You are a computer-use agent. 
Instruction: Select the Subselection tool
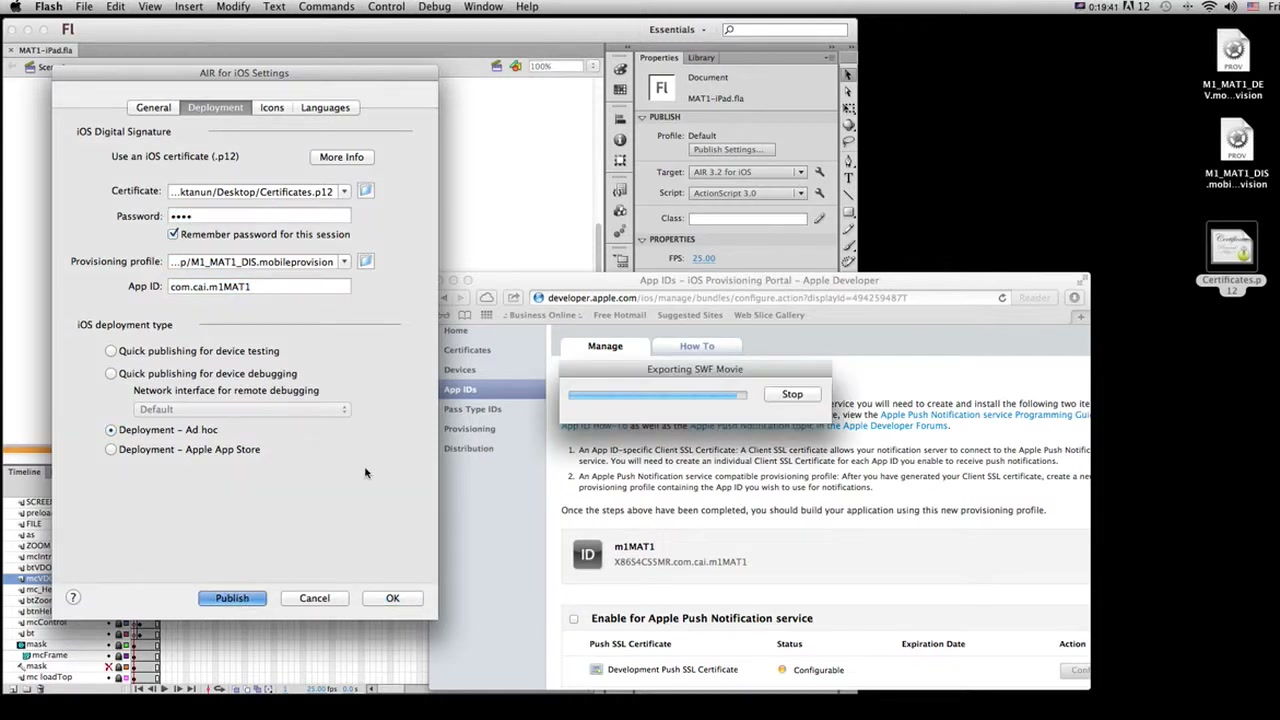pos(848,92)
